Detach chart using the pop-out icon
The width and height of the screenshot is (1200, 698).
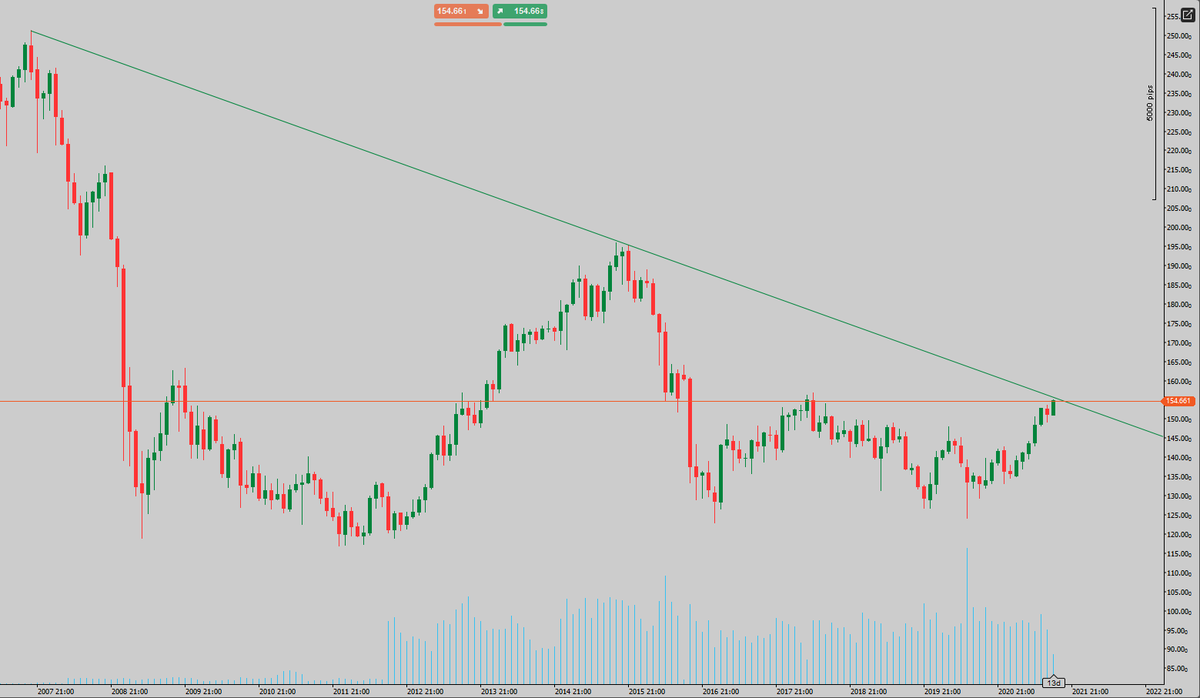(x=1187, y=13)
